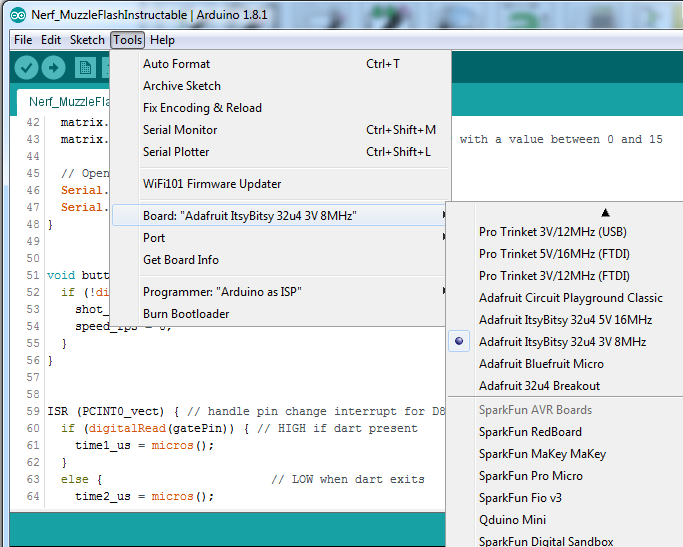Viewport: 683px width, 547px height.
Task: Open the Help menu
Action: click(x=162, y=40)
